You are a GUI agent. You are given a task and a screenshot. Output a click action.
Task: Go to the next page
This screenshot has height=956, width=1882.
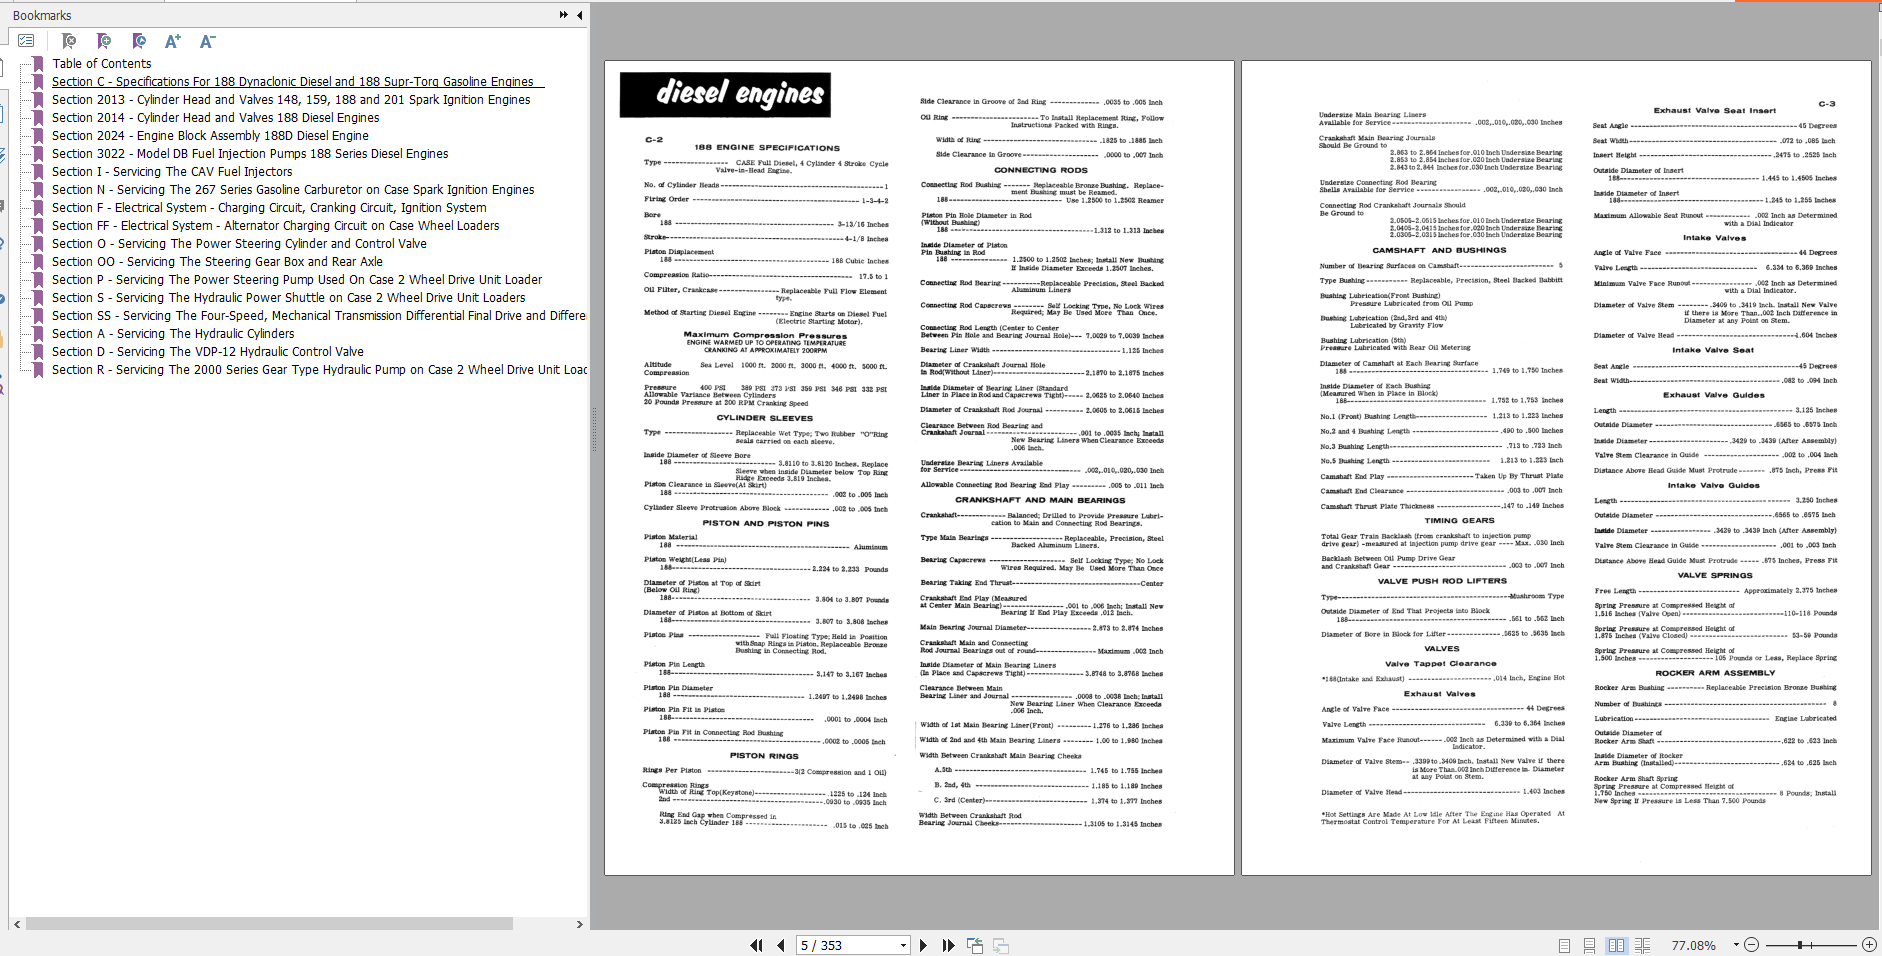(923, 945)
